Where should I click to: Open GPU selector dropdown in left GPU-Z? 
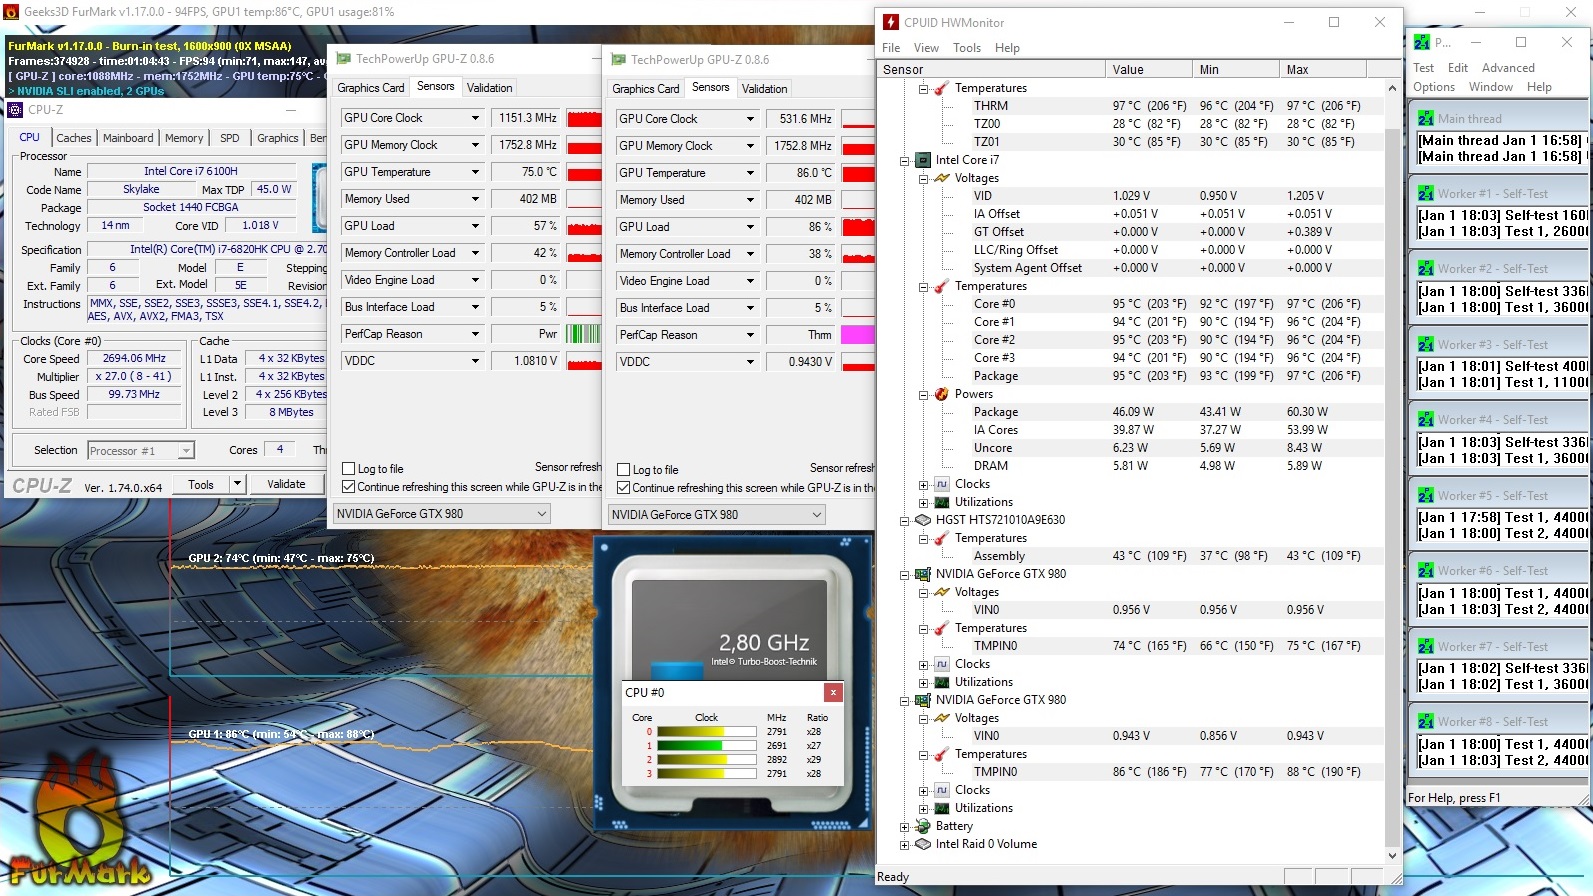pyautogui.click(x=542, y=514)
